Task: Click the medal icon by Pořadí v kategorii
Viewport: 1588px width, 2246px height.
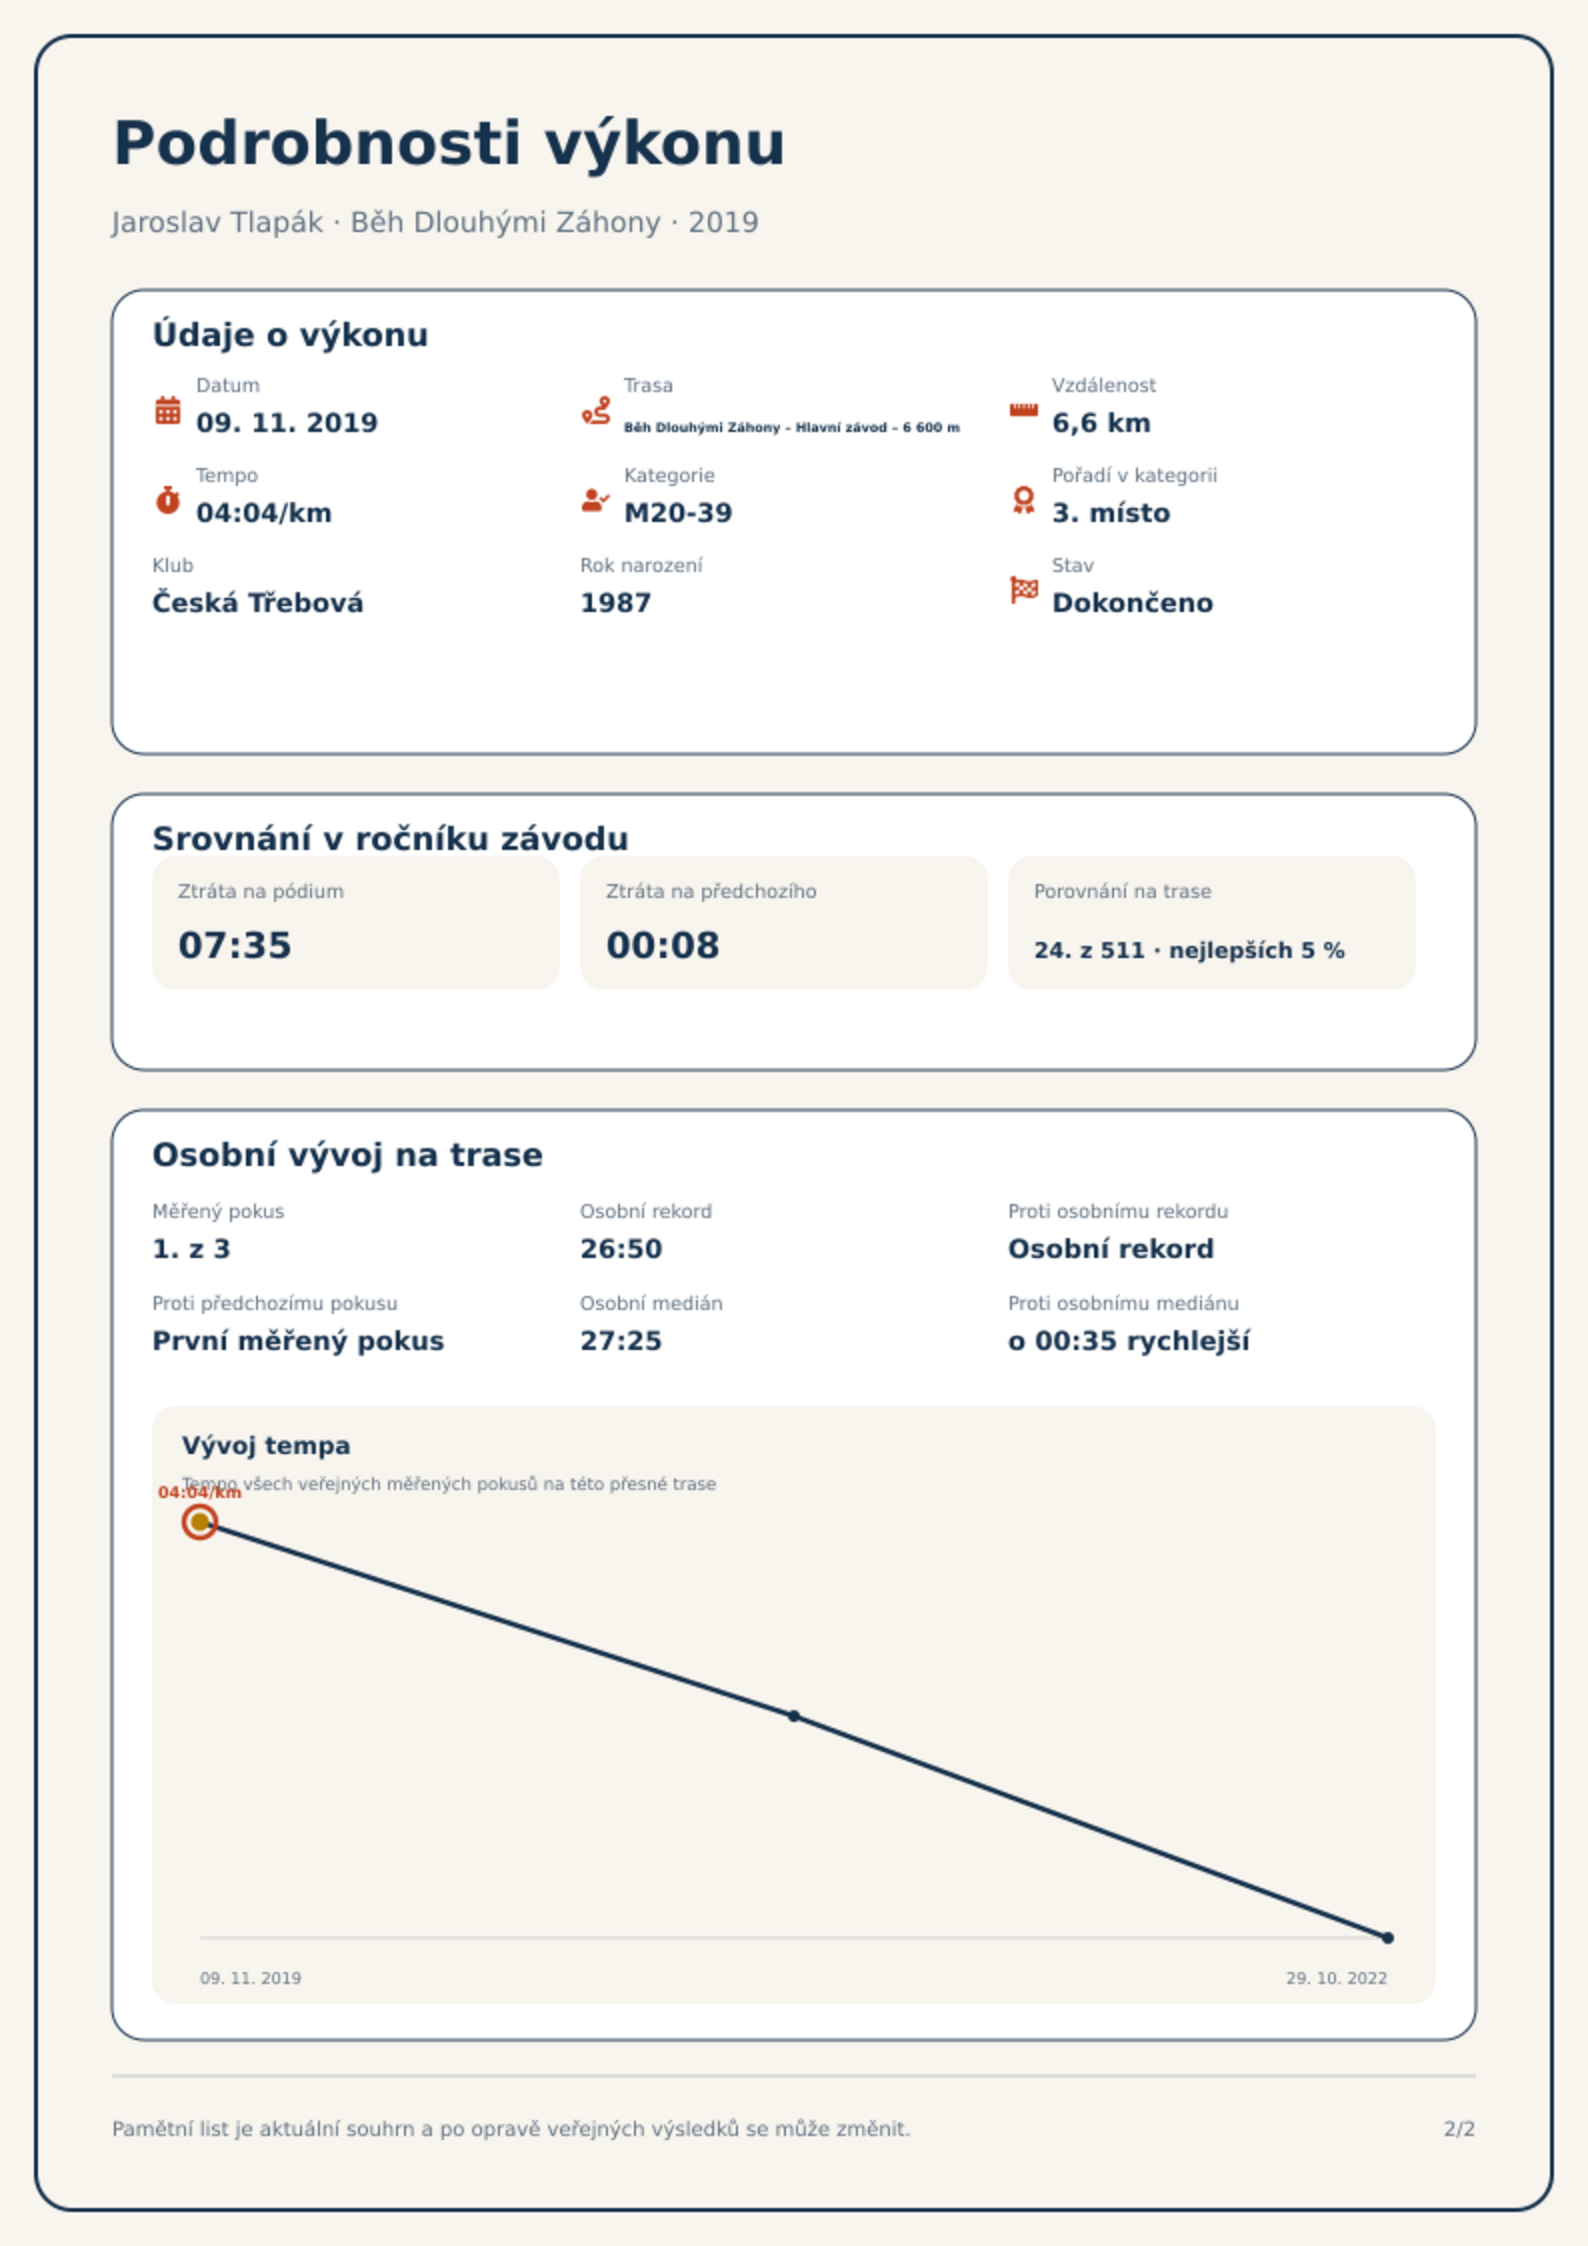Action: pos(1023,500)
